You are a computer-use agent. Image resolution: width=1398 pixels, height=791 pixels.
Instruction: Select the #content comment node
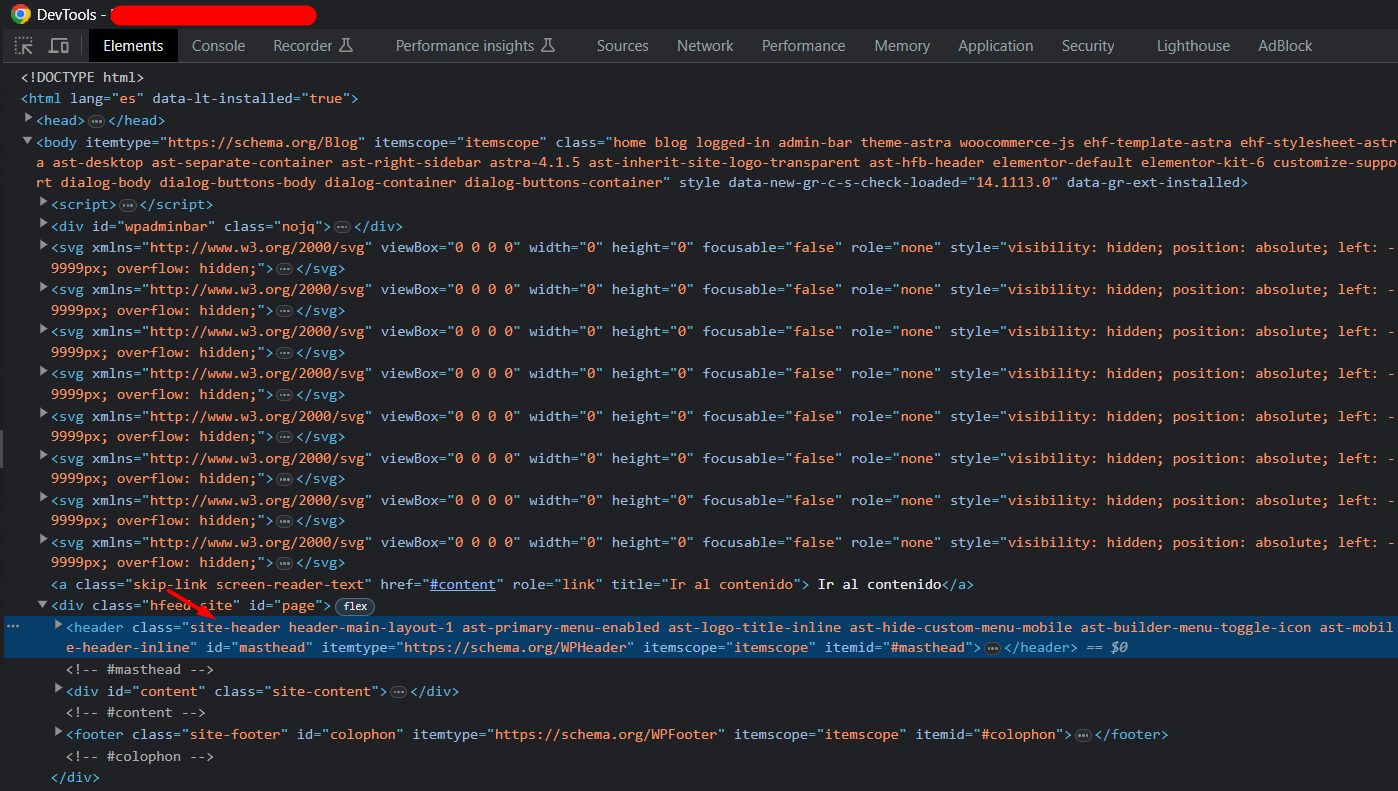click(x=136, y=713)
